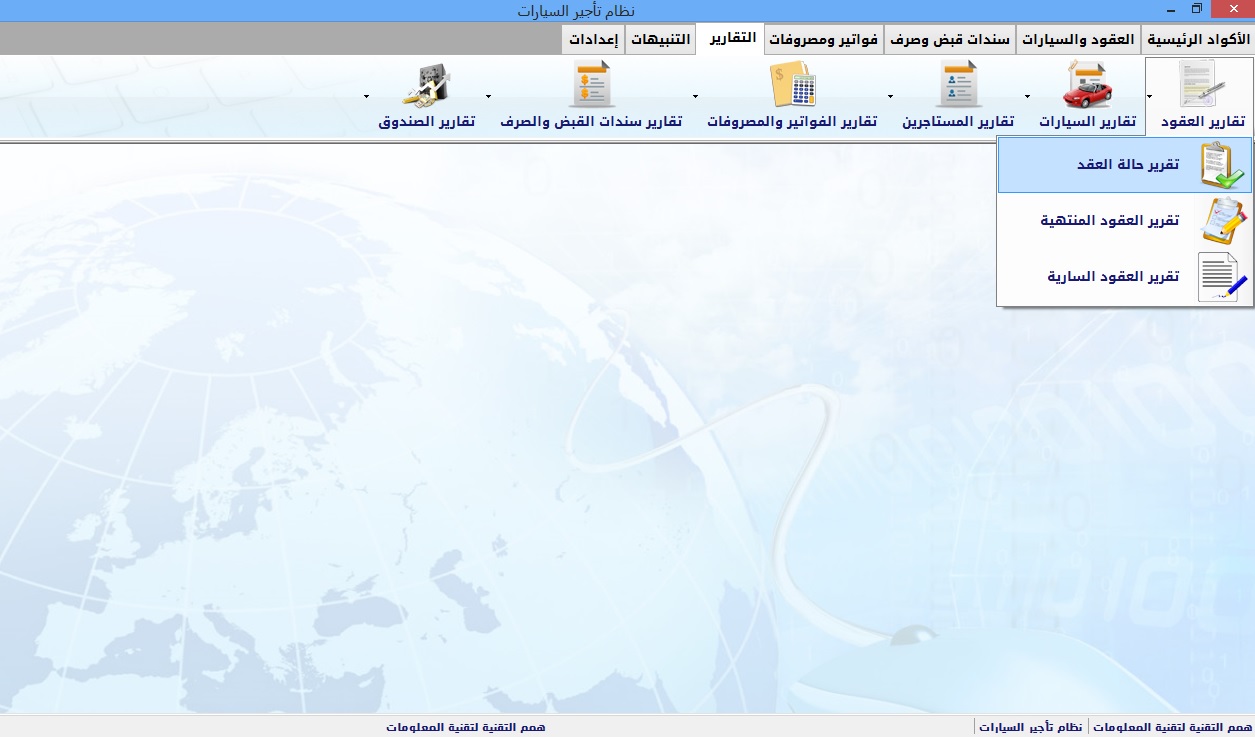
Task: Click the تقارير الفواتير والمصروفات label
Action: [x=792, y=122]
